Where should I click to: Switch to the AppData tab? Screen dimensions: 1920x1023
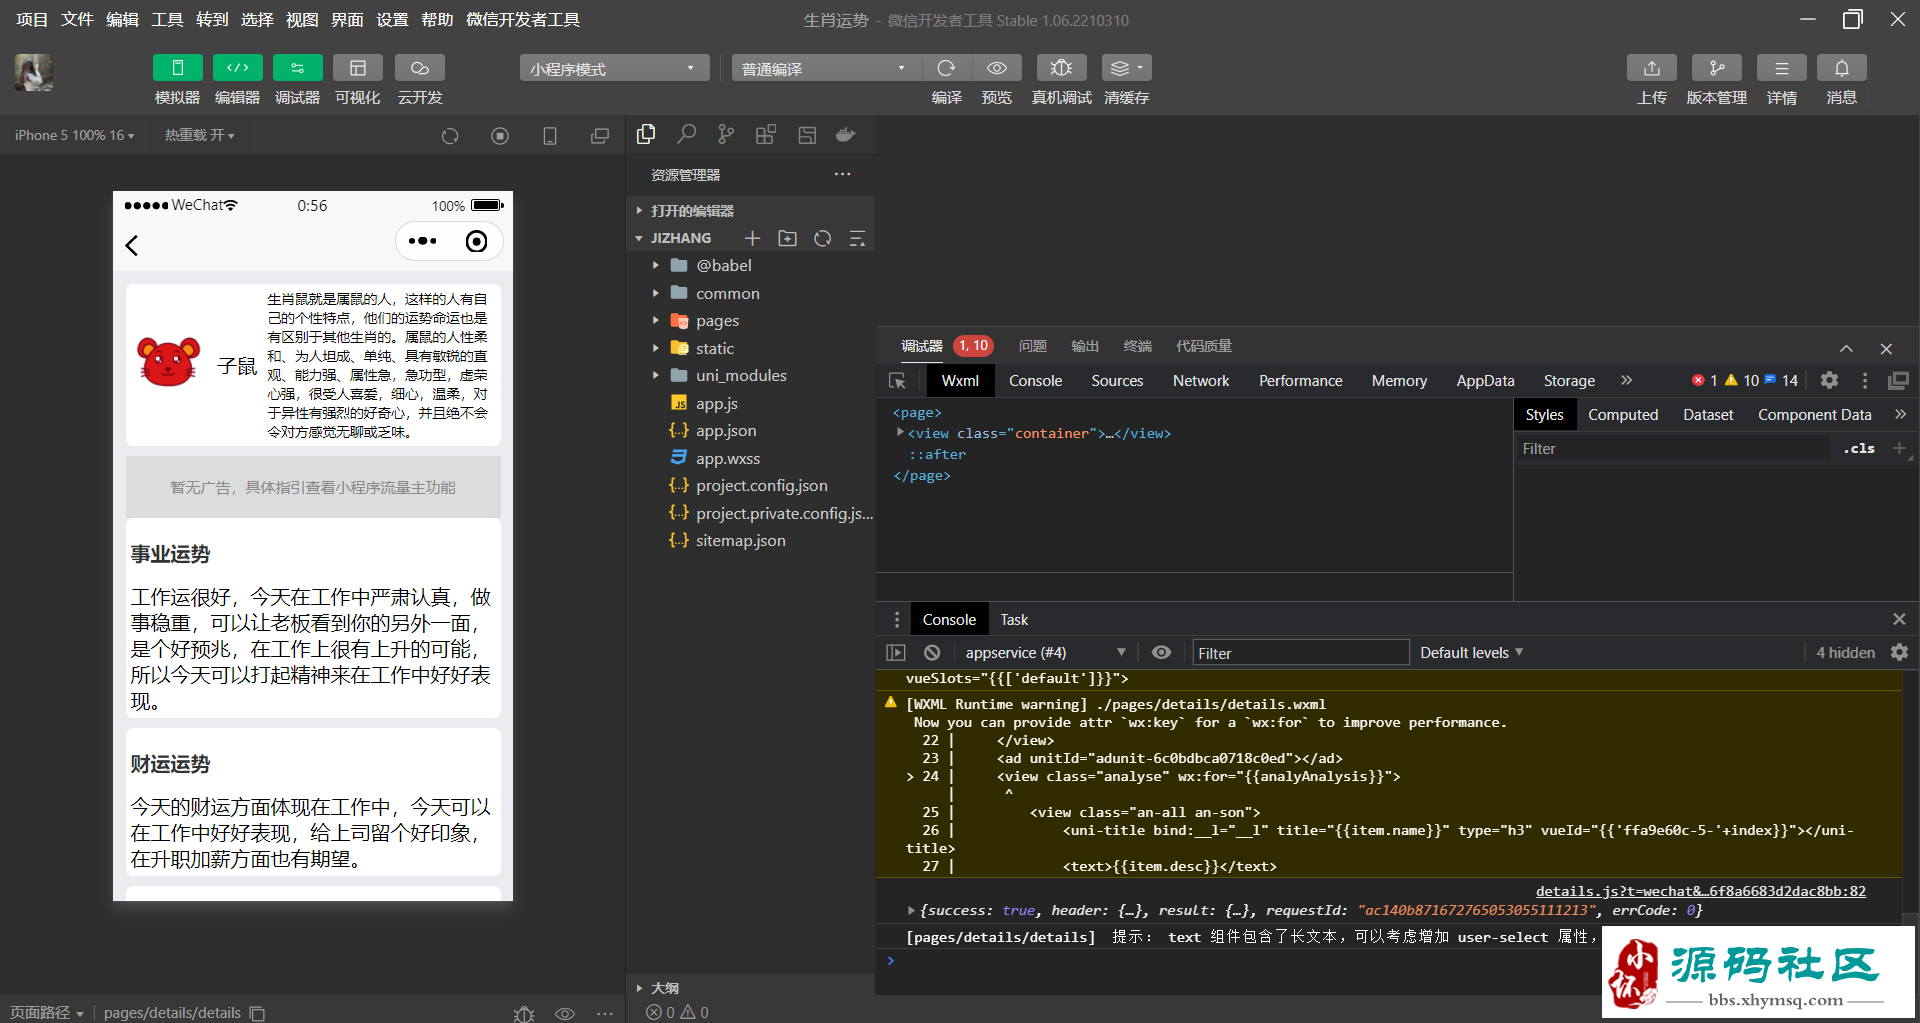(x=1485, y=381)
